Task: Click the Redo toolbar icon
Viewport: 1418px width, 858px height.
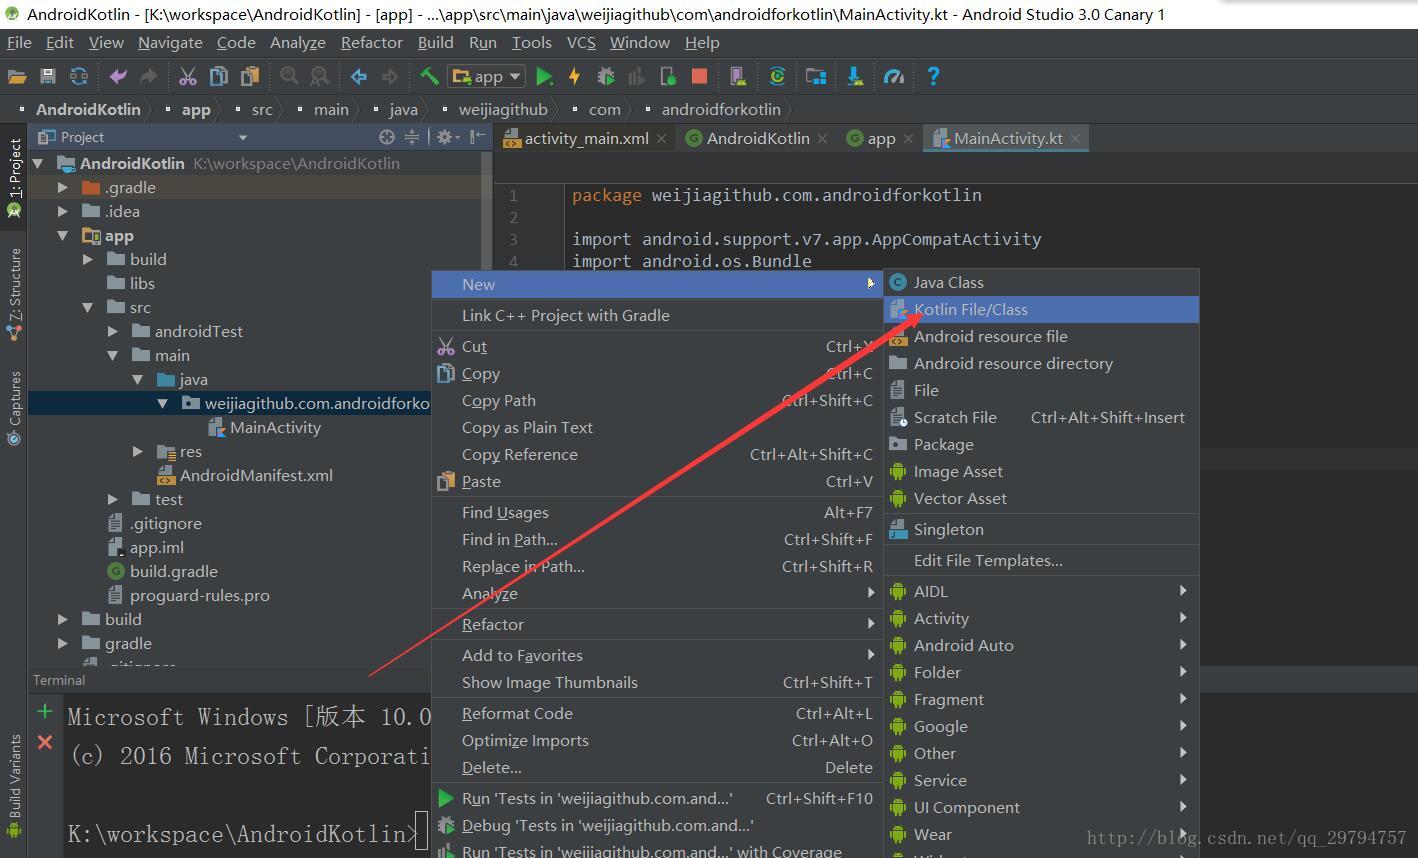Action: 148,76
